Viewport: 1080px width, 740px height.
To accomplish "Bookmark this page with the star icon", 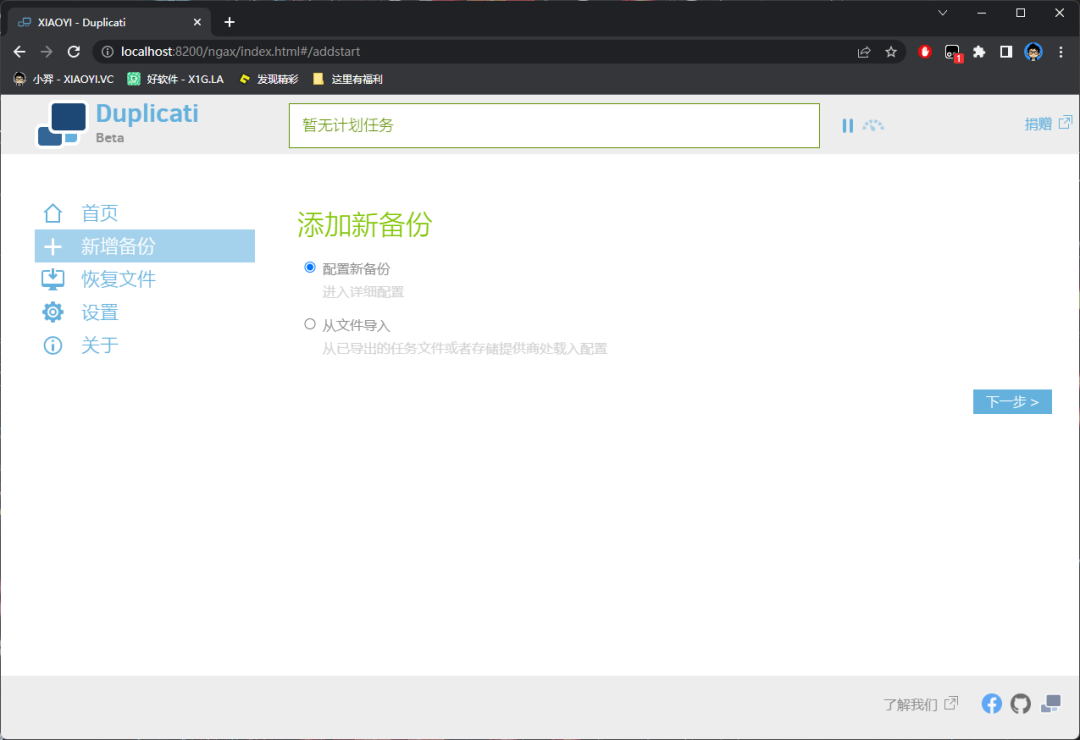I will click(891, 52).
